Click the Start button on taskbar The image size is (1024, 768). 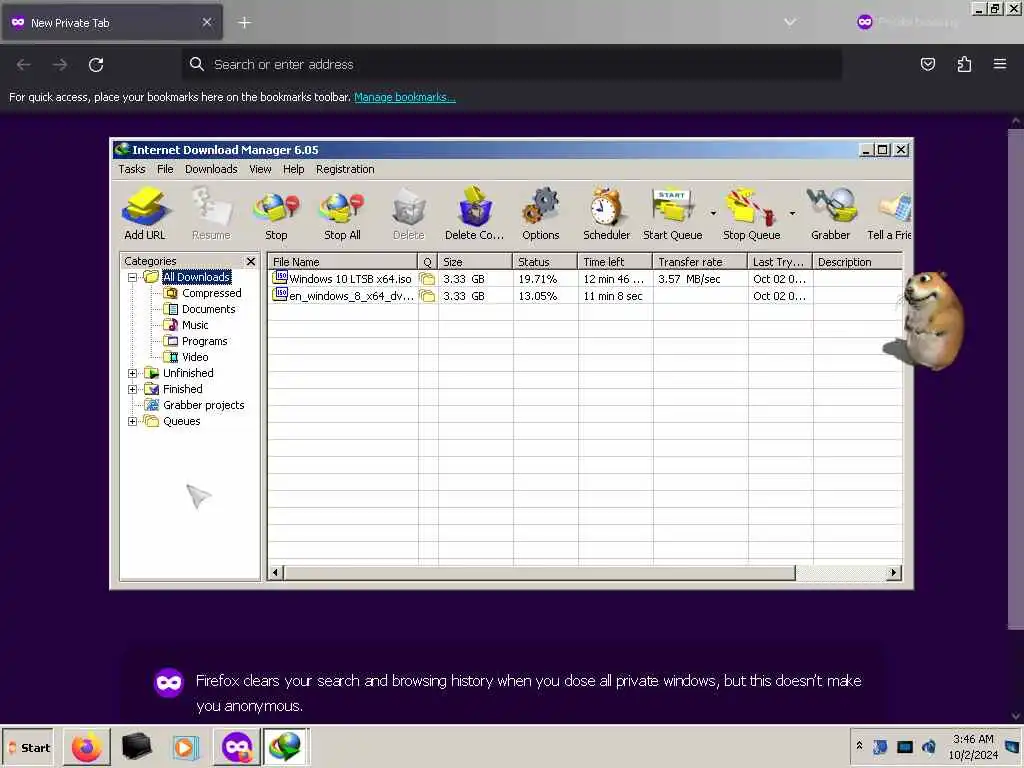pos(29,748)
